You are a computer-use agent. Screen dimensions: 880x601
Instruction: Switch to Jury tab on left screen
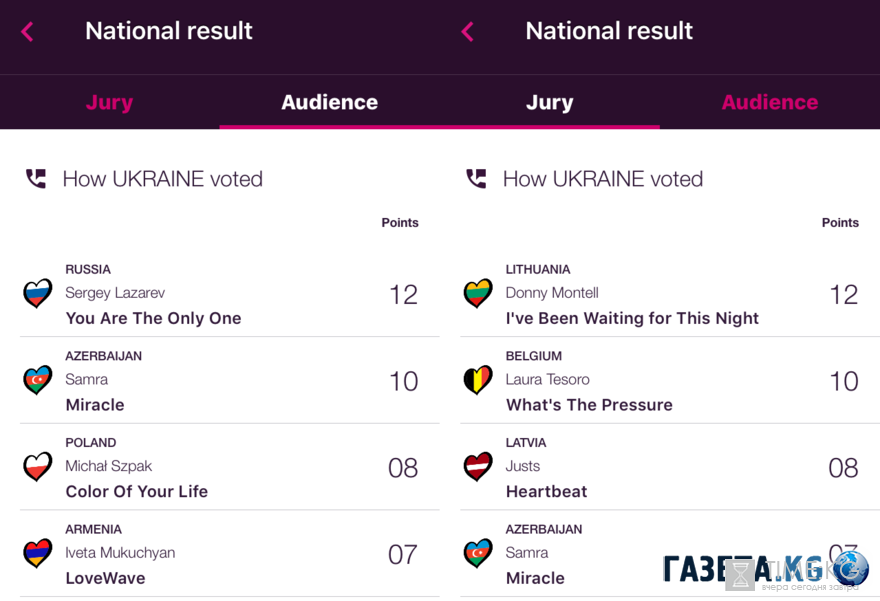[x=109, y=102]
